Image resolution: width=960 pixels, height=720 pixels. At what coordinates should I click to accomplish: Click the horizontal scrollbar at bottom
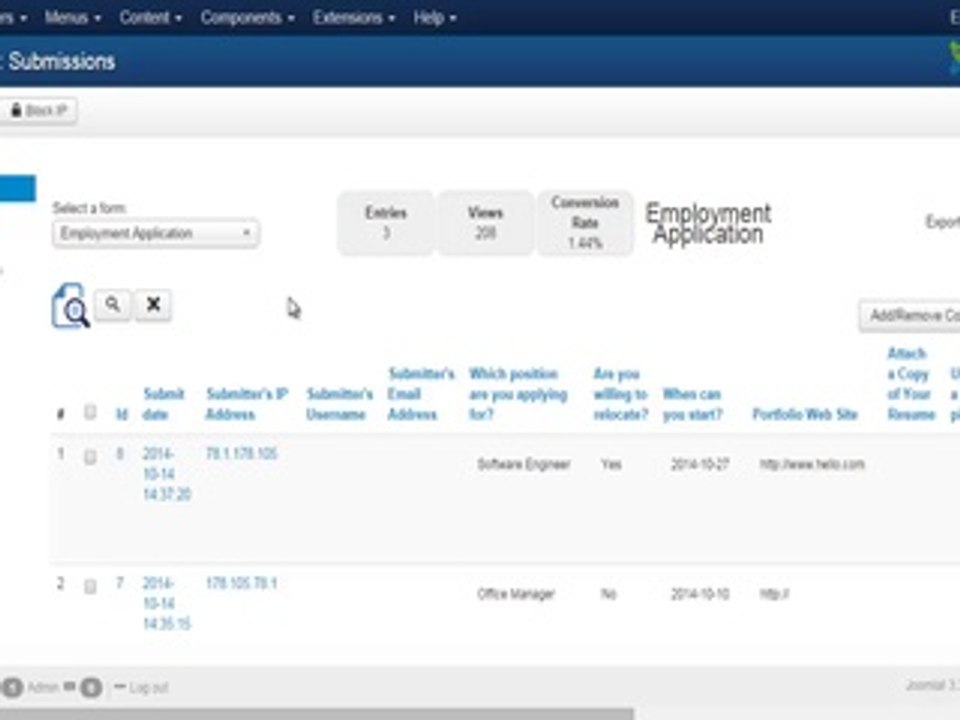pyautogui.click(x=317, y=714)
